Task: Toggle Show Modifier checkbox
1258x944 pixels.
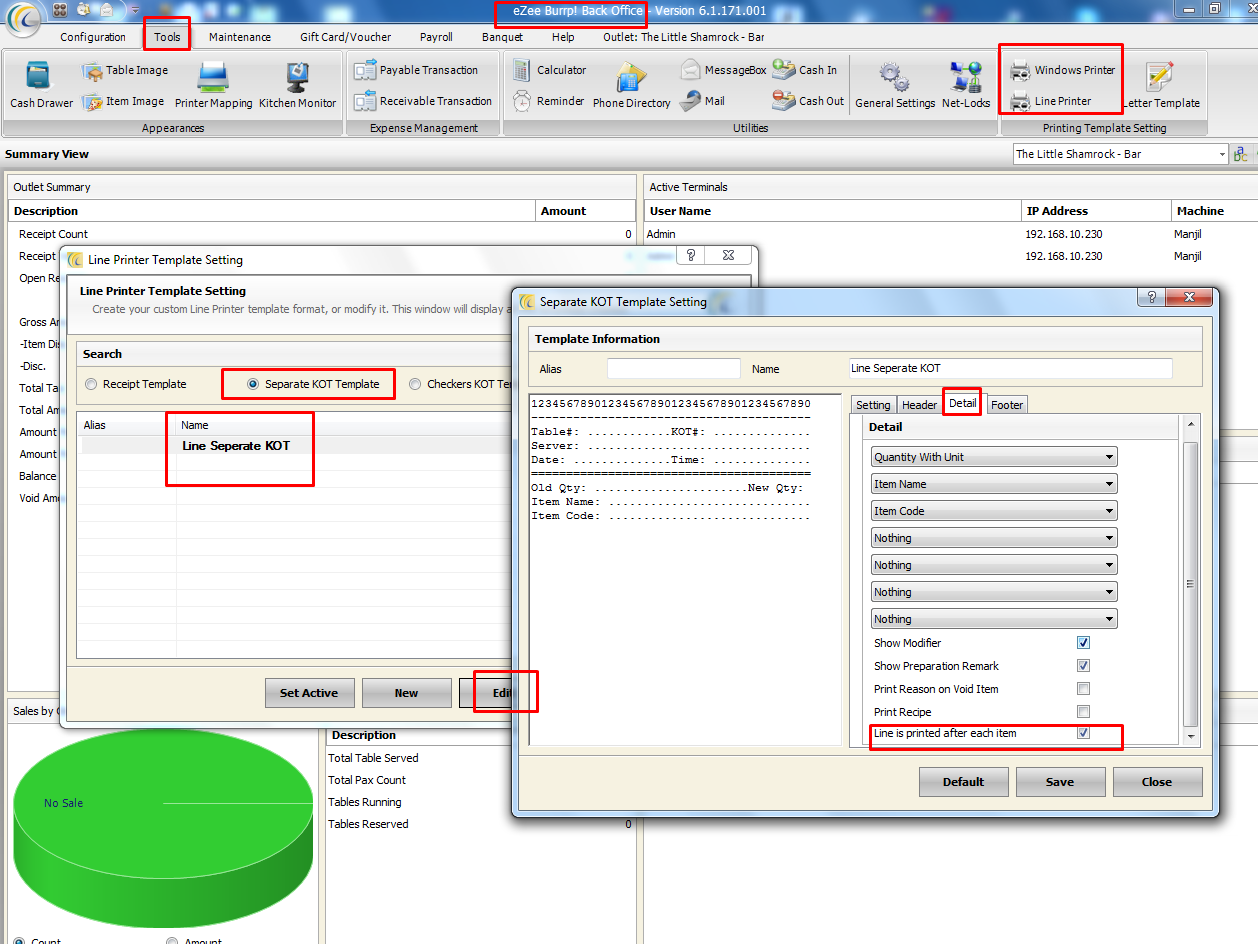Action: click(x=1083, y=643)
